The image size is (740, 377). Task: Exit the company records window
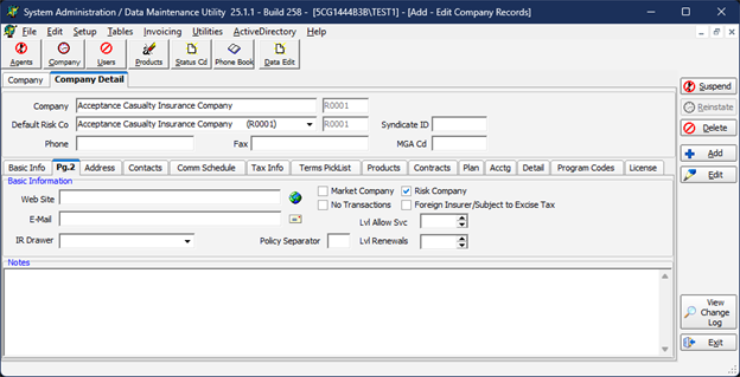point(708,343)
